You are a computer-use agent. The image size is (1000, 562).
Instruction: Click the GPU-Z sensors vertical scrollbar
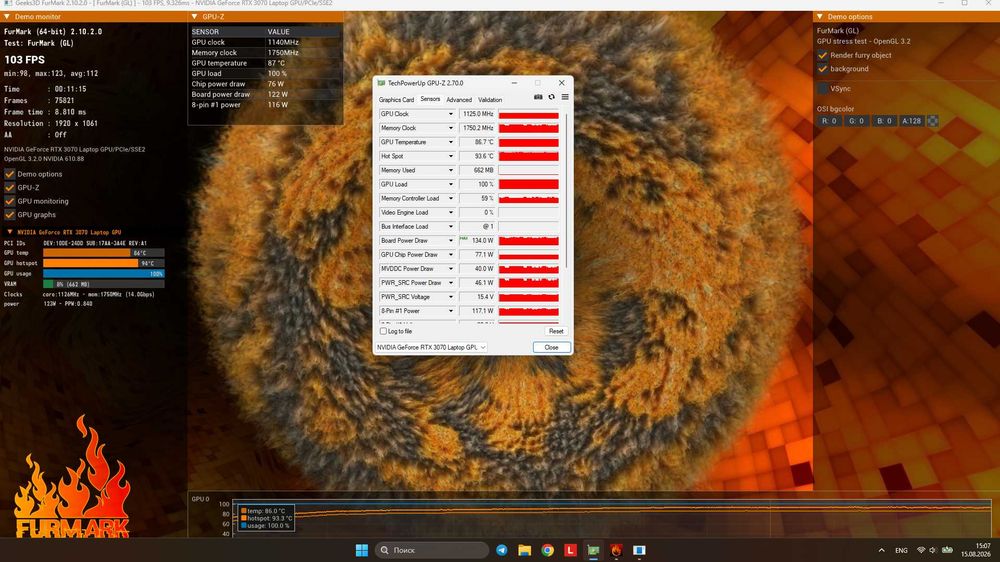566,191
